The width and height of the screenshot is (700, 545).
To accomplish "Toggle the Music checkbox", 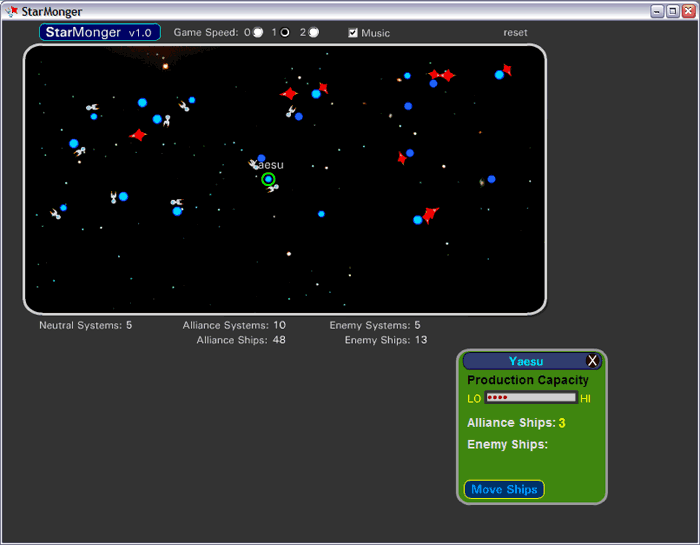I will [353, 33].
